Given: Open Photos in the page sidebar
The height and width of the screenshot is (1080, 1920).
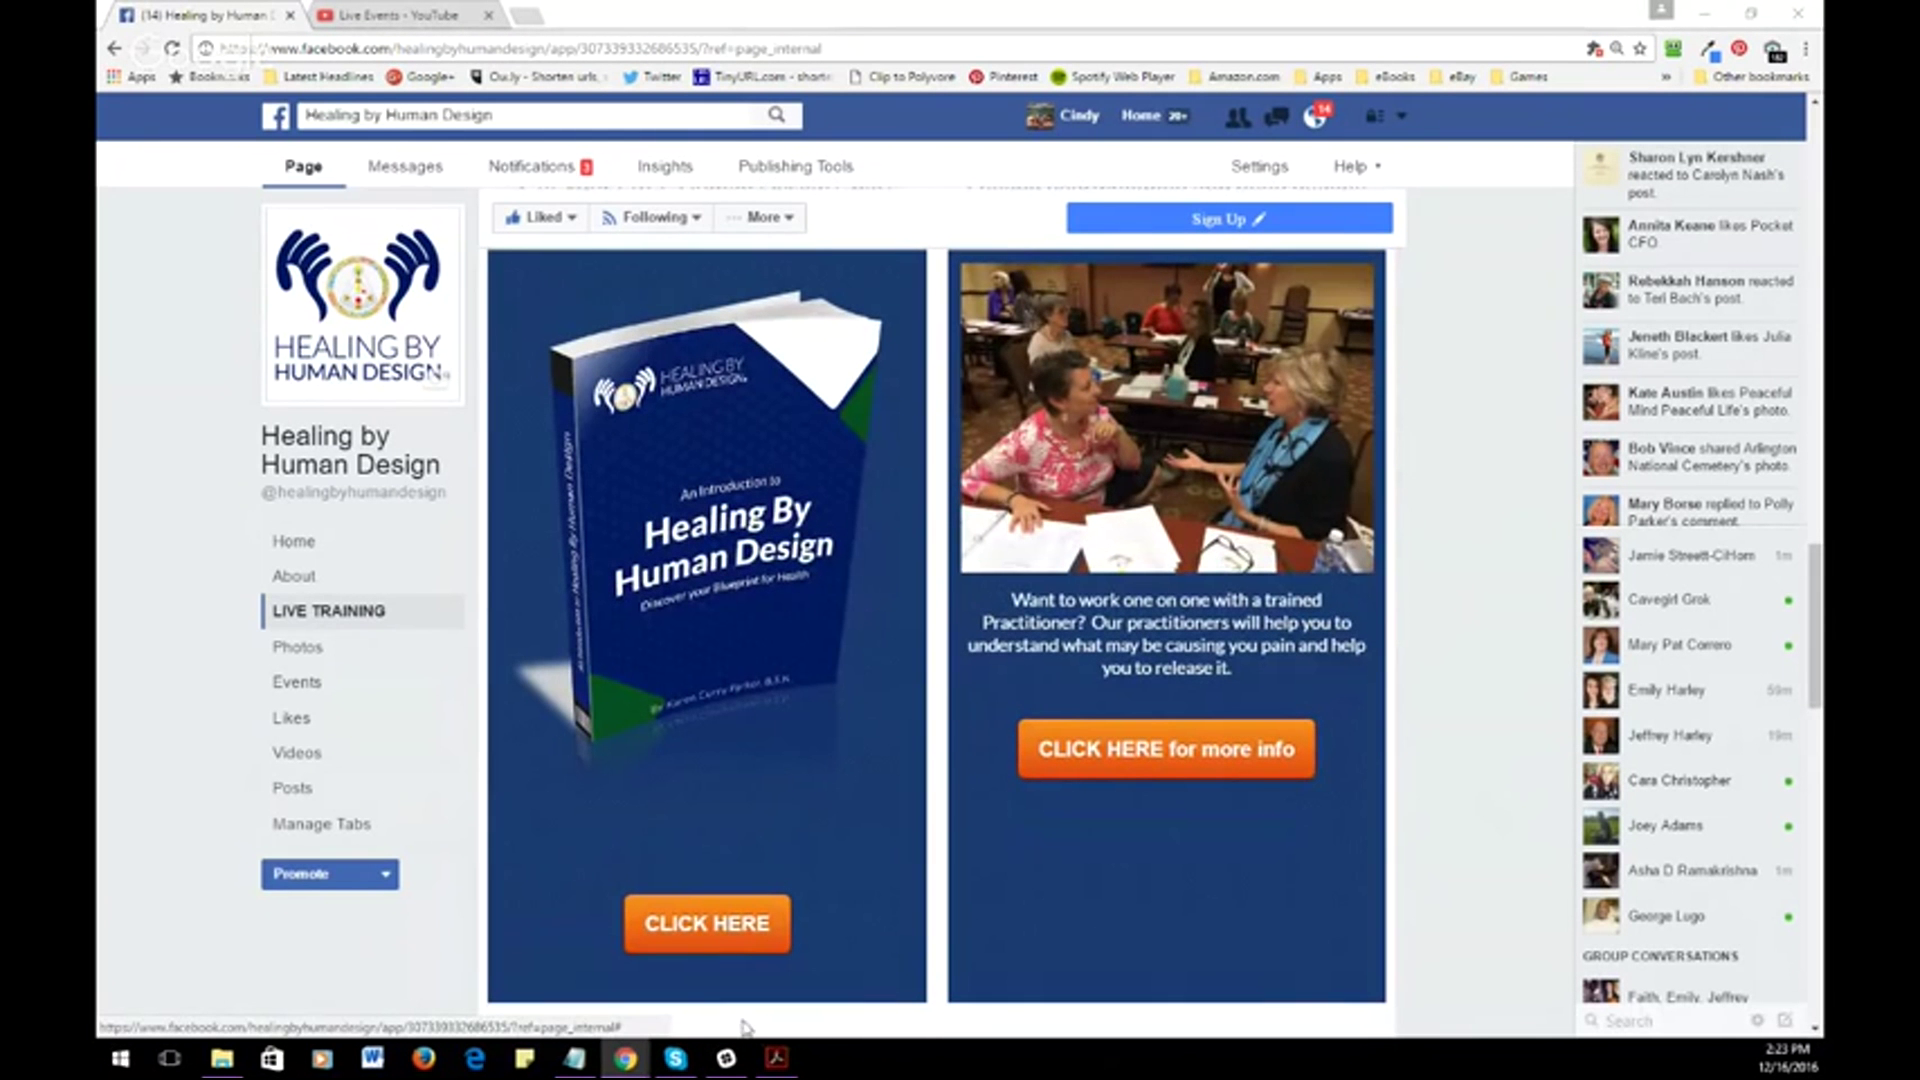Looking at the screenshot, I should point(298,647).
